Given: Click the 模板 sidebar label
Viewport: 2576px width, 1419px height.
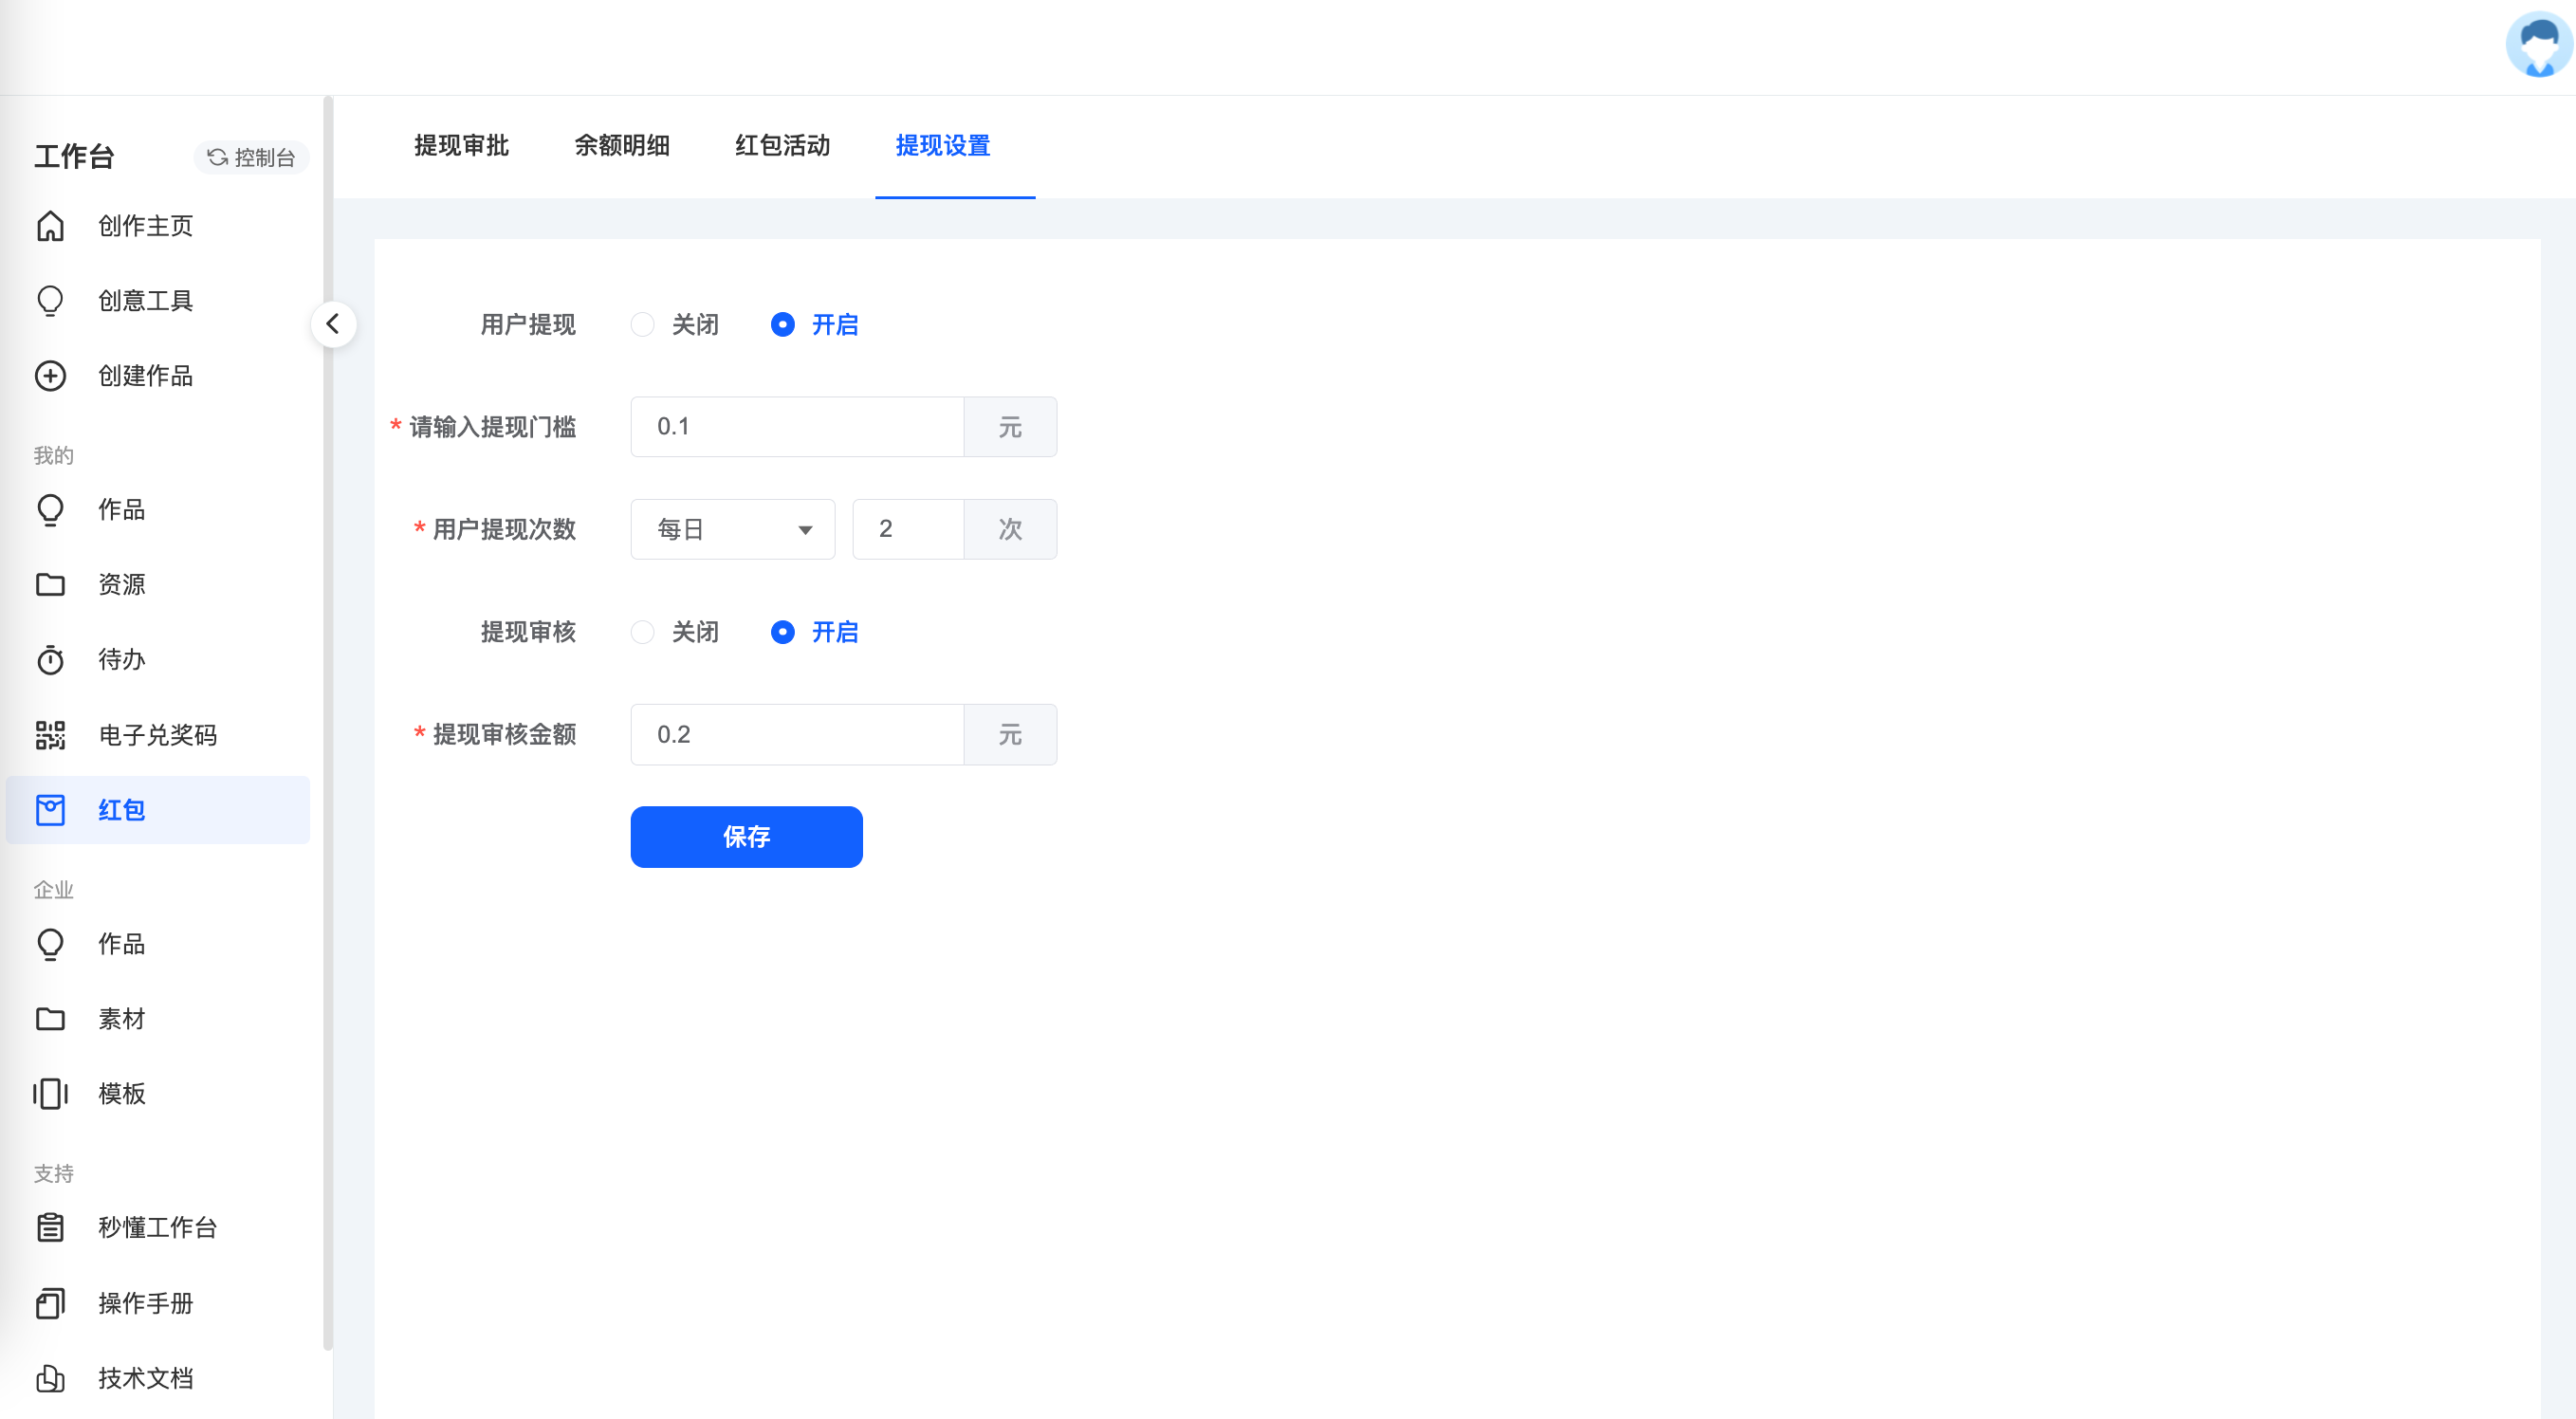Looking at the screenshot, I should 122,1094.
